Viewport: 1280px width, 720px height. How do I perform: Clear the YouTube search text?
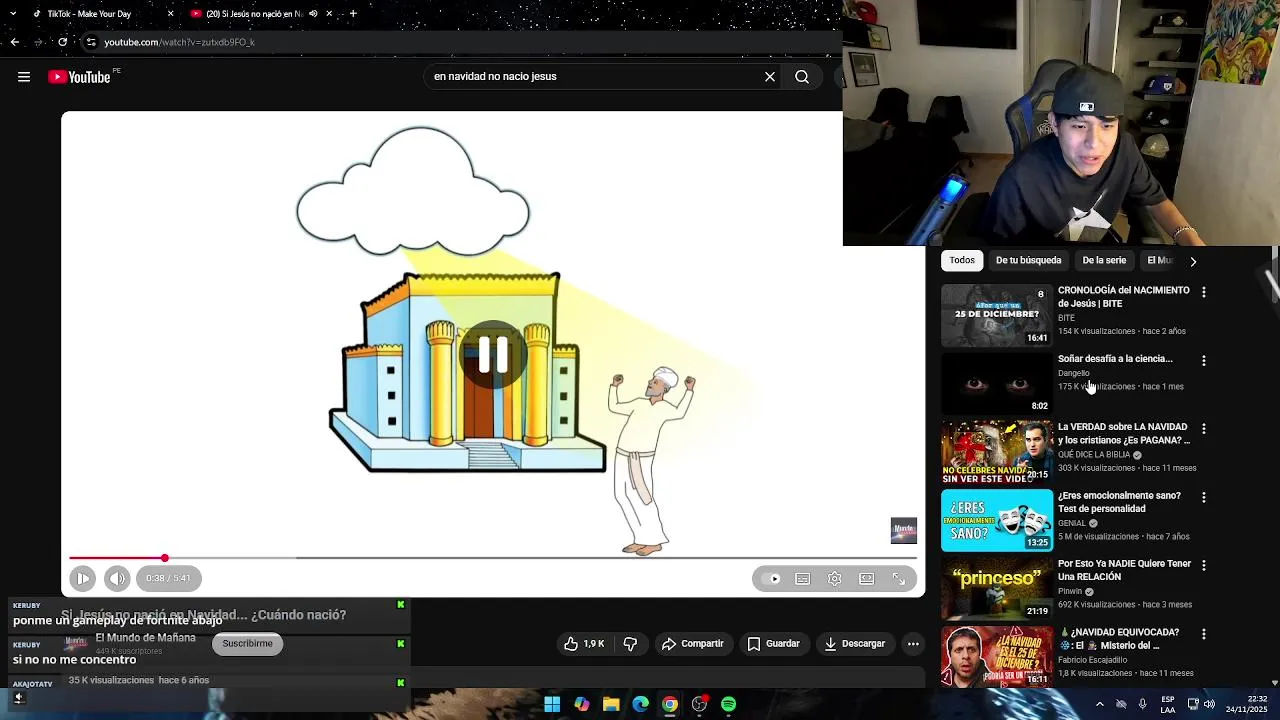click(x=770, y=77)
